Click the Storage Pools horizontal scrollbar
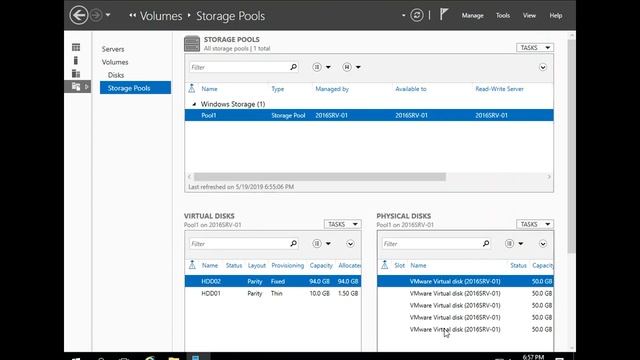The width and height of the screenshot is (640, 360). coord(320,177)
